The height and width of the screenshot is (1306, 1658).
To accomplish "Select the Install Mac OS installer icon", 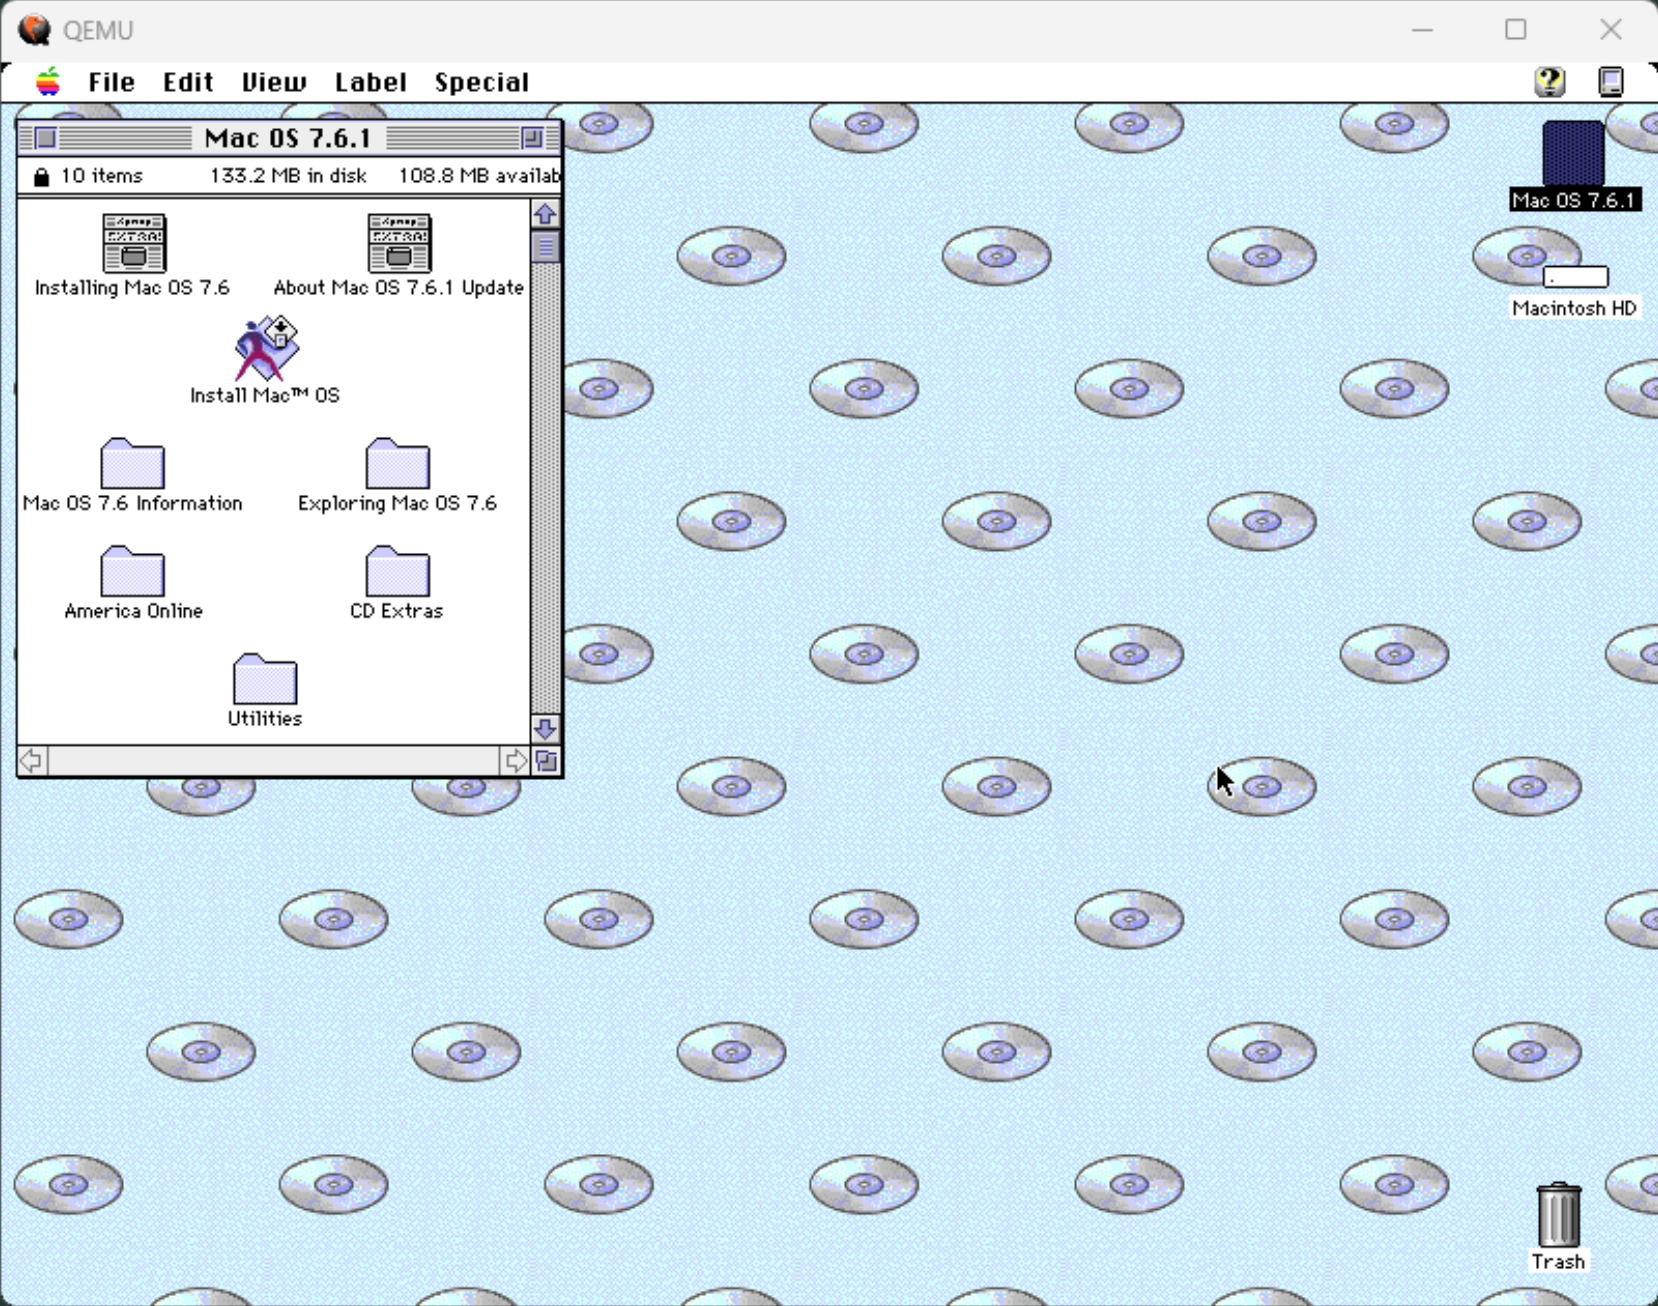I will pyautogui.click(x=266, y=348).
